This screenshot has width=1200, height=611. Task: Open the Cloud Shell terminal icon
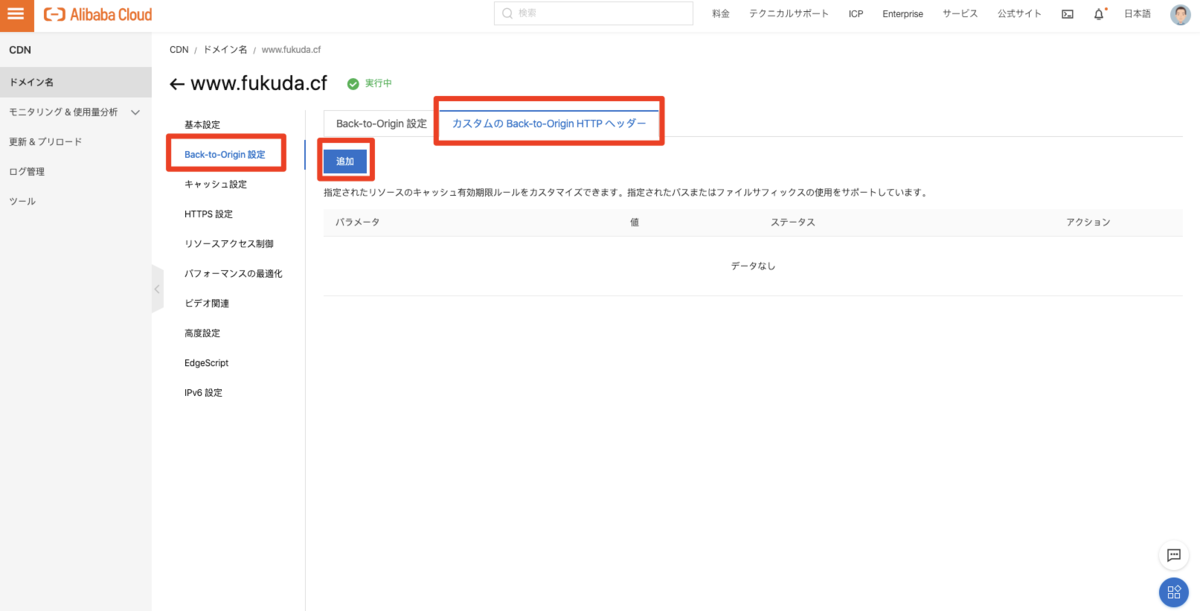point(1067,14)
